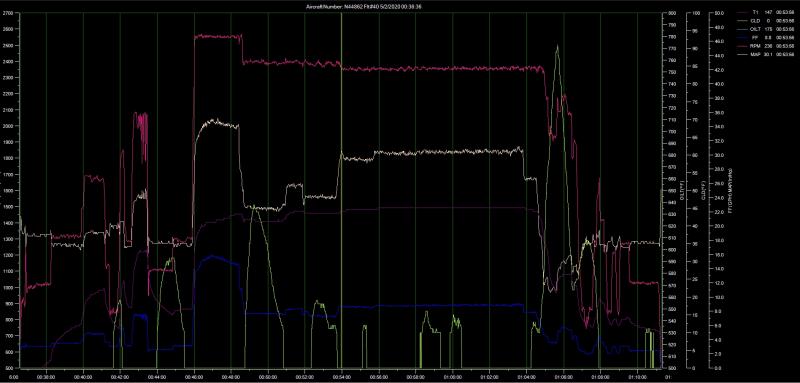
Task: Click the 100 value atop the CLD axis
Action: [696, 13]
